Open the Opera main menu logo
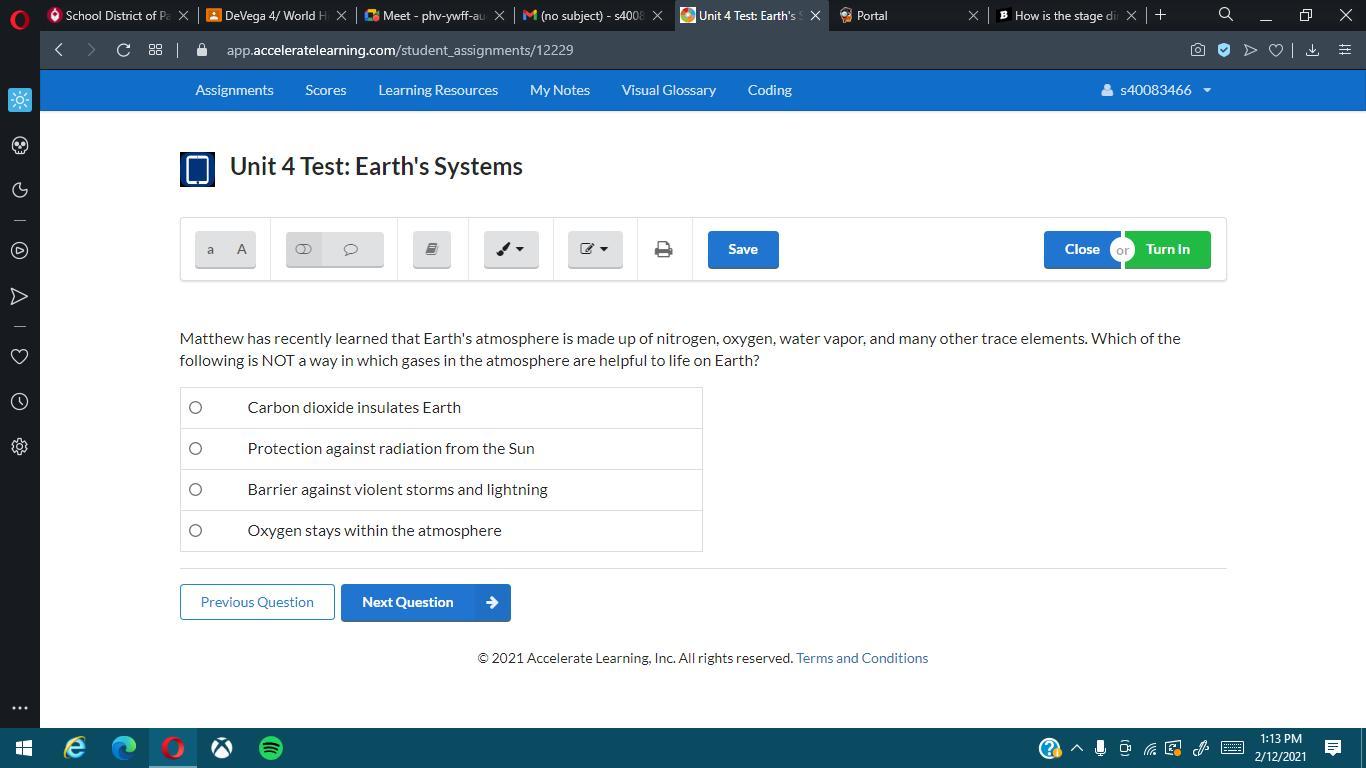The width and height of the screenshot is (1366, 768). [x=19, y=17]
